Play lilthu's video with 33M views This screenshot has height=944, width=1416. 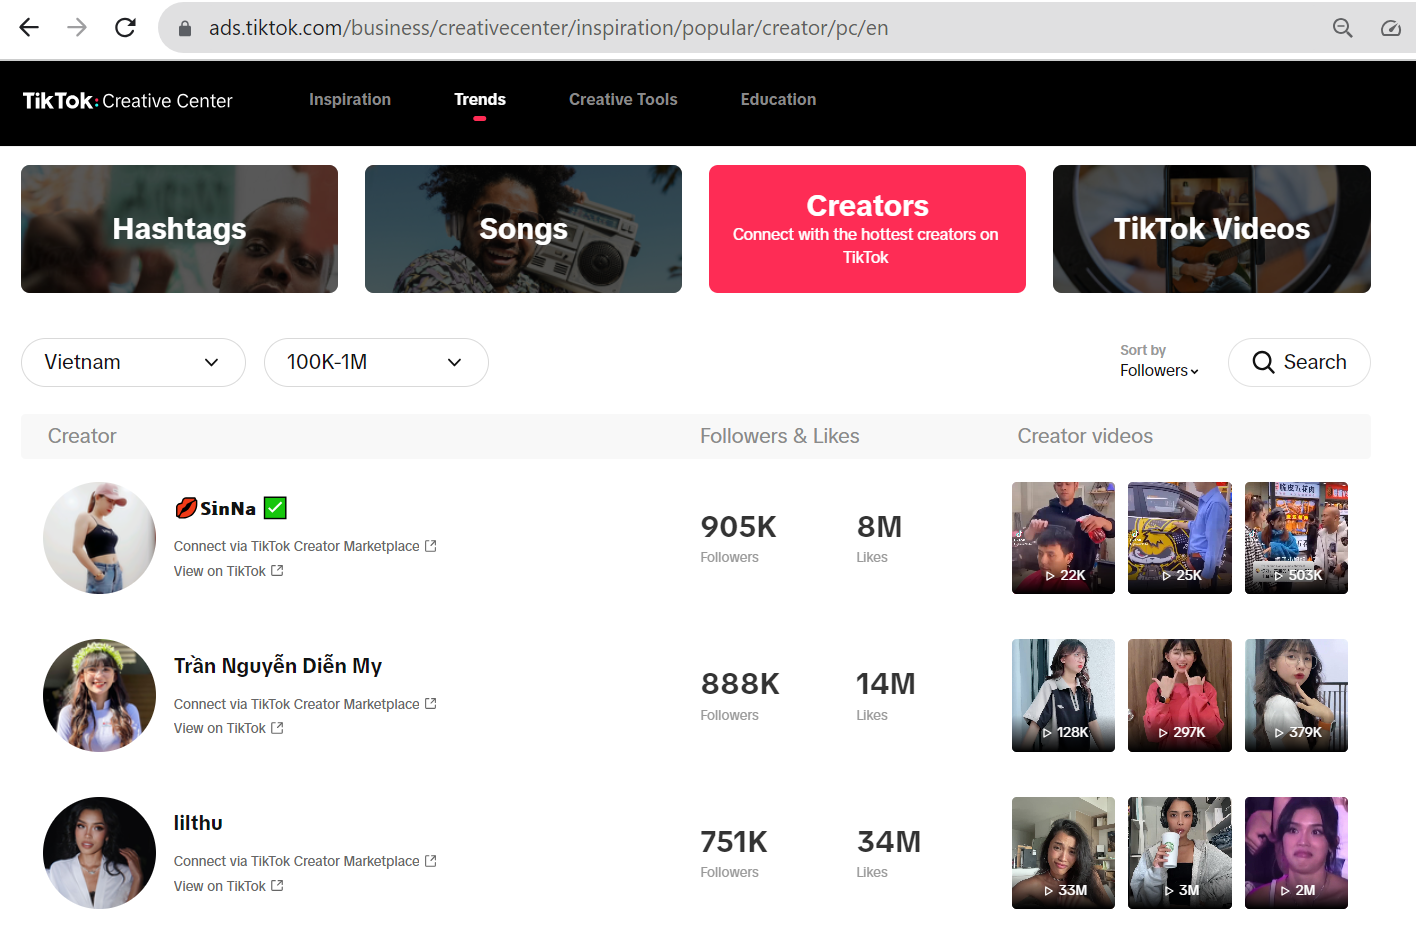pyautogui.click(x=1063, y=853)
